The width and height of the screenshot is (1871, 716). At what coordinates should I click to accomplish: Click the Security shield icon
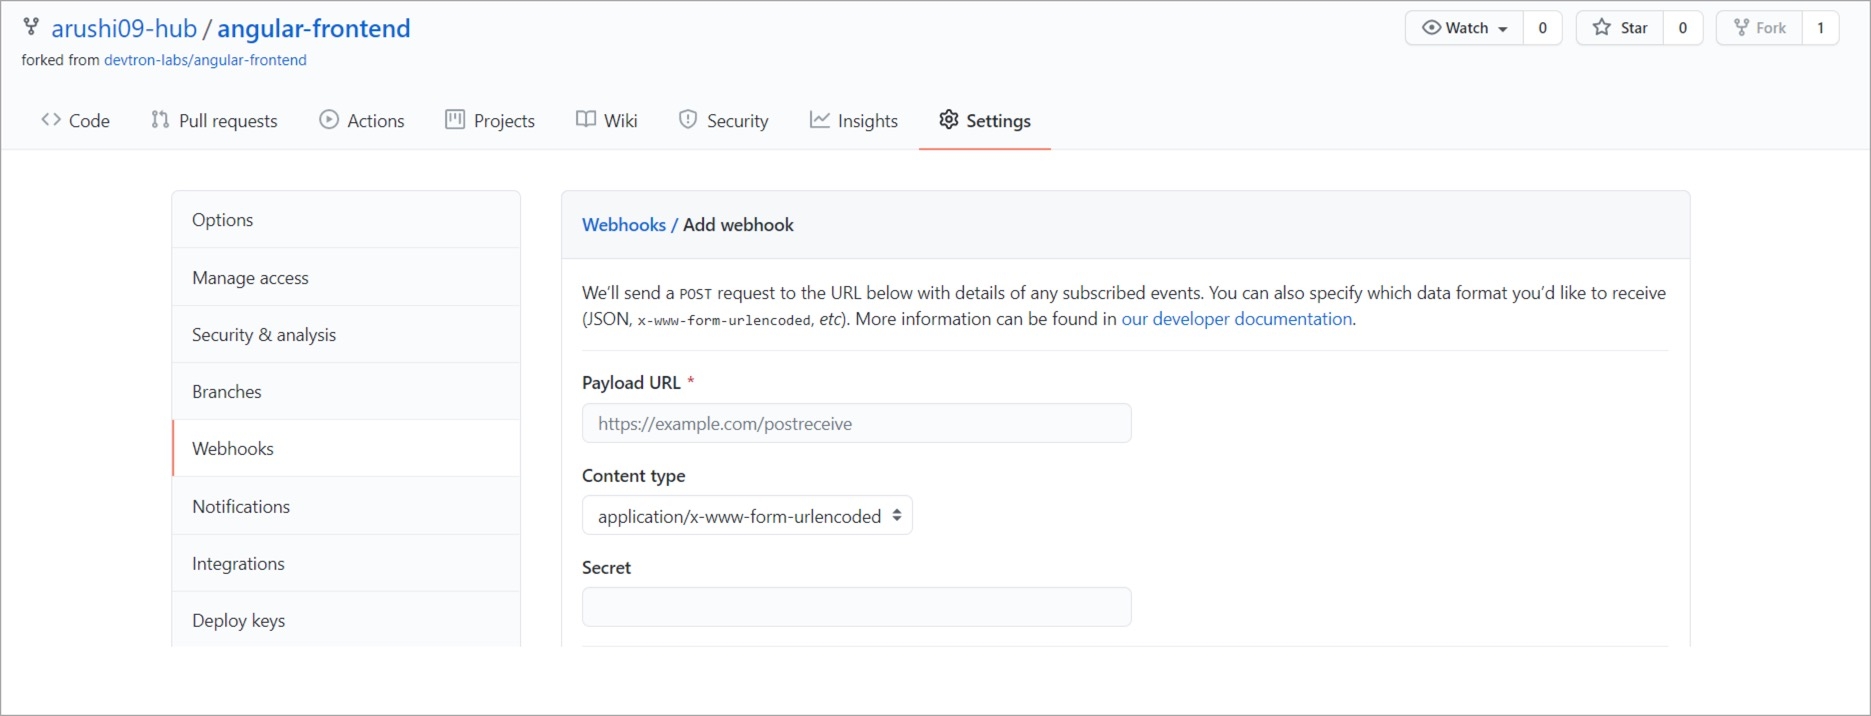[688, 120]
